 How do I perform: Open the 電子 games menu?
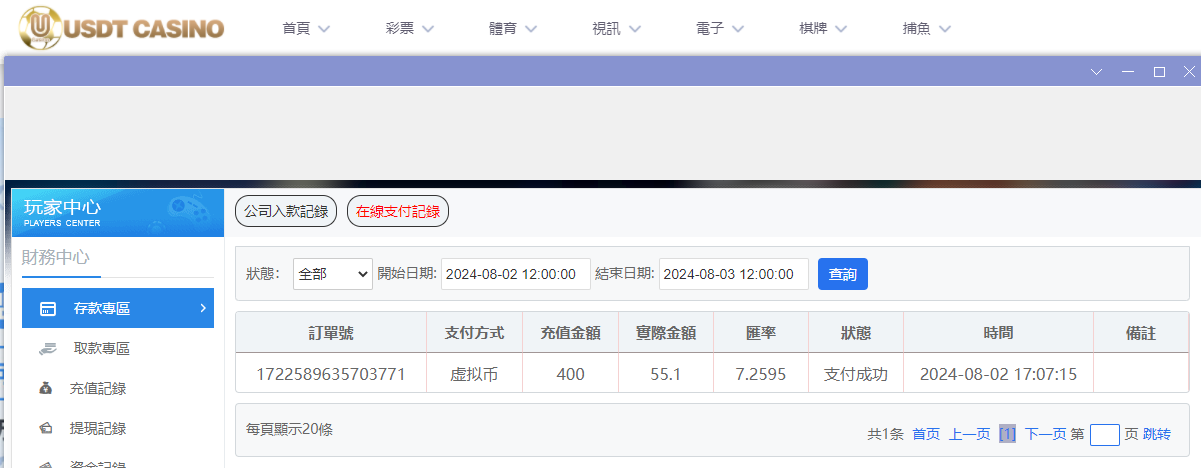pos(720,29)
